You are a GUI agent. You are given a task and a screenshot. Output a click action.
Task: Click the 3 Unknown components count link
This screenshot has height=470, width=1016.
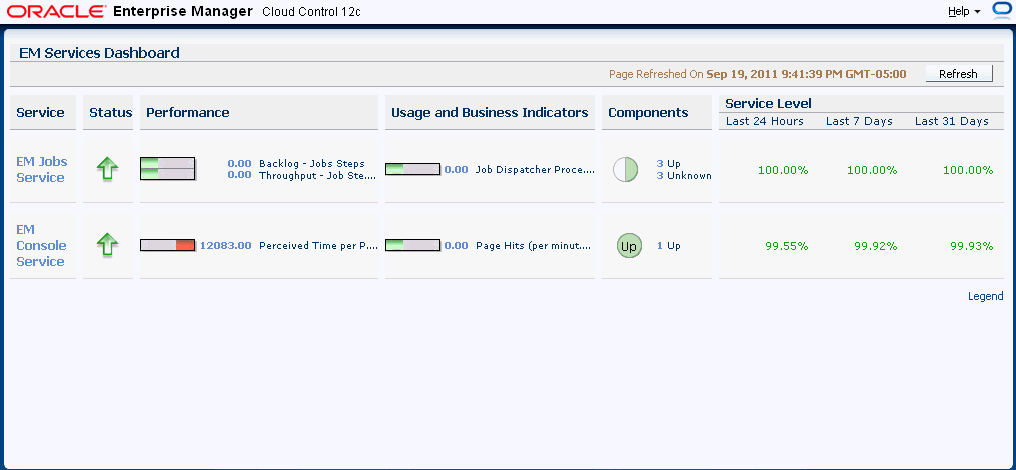684,175
